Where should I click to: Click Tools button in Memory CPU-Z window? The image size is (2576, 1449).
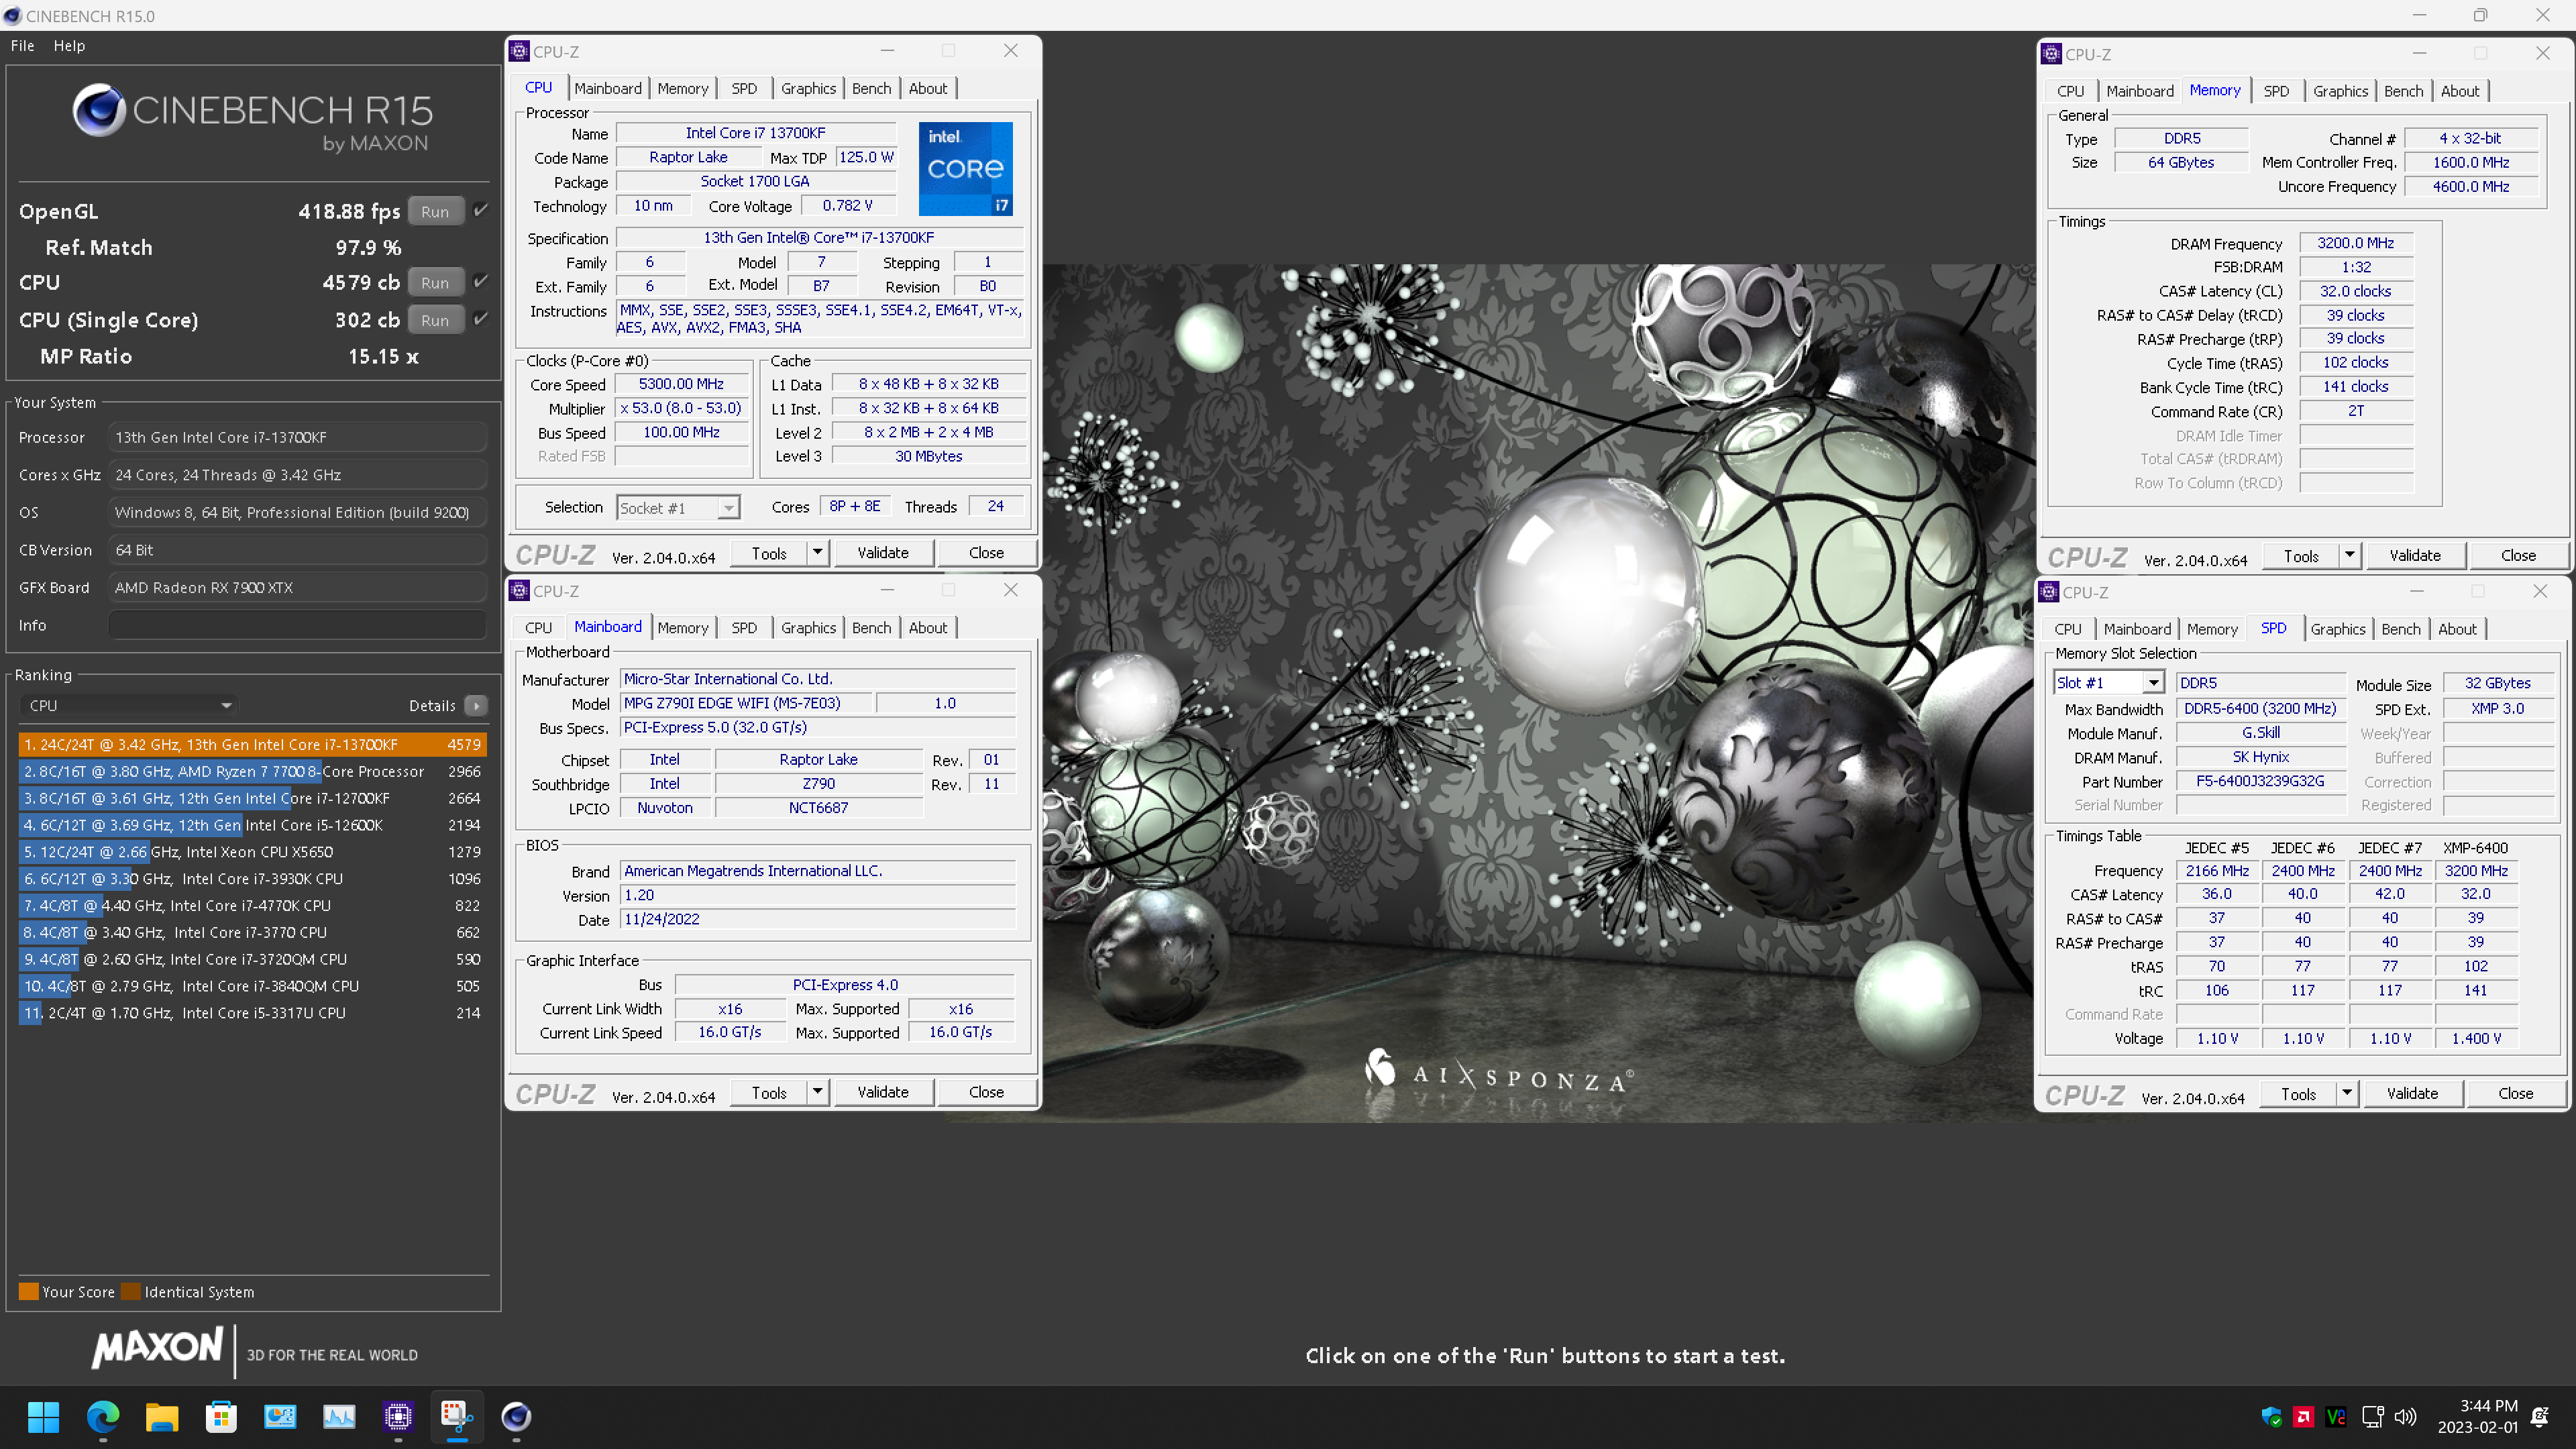coord(2301,556)
